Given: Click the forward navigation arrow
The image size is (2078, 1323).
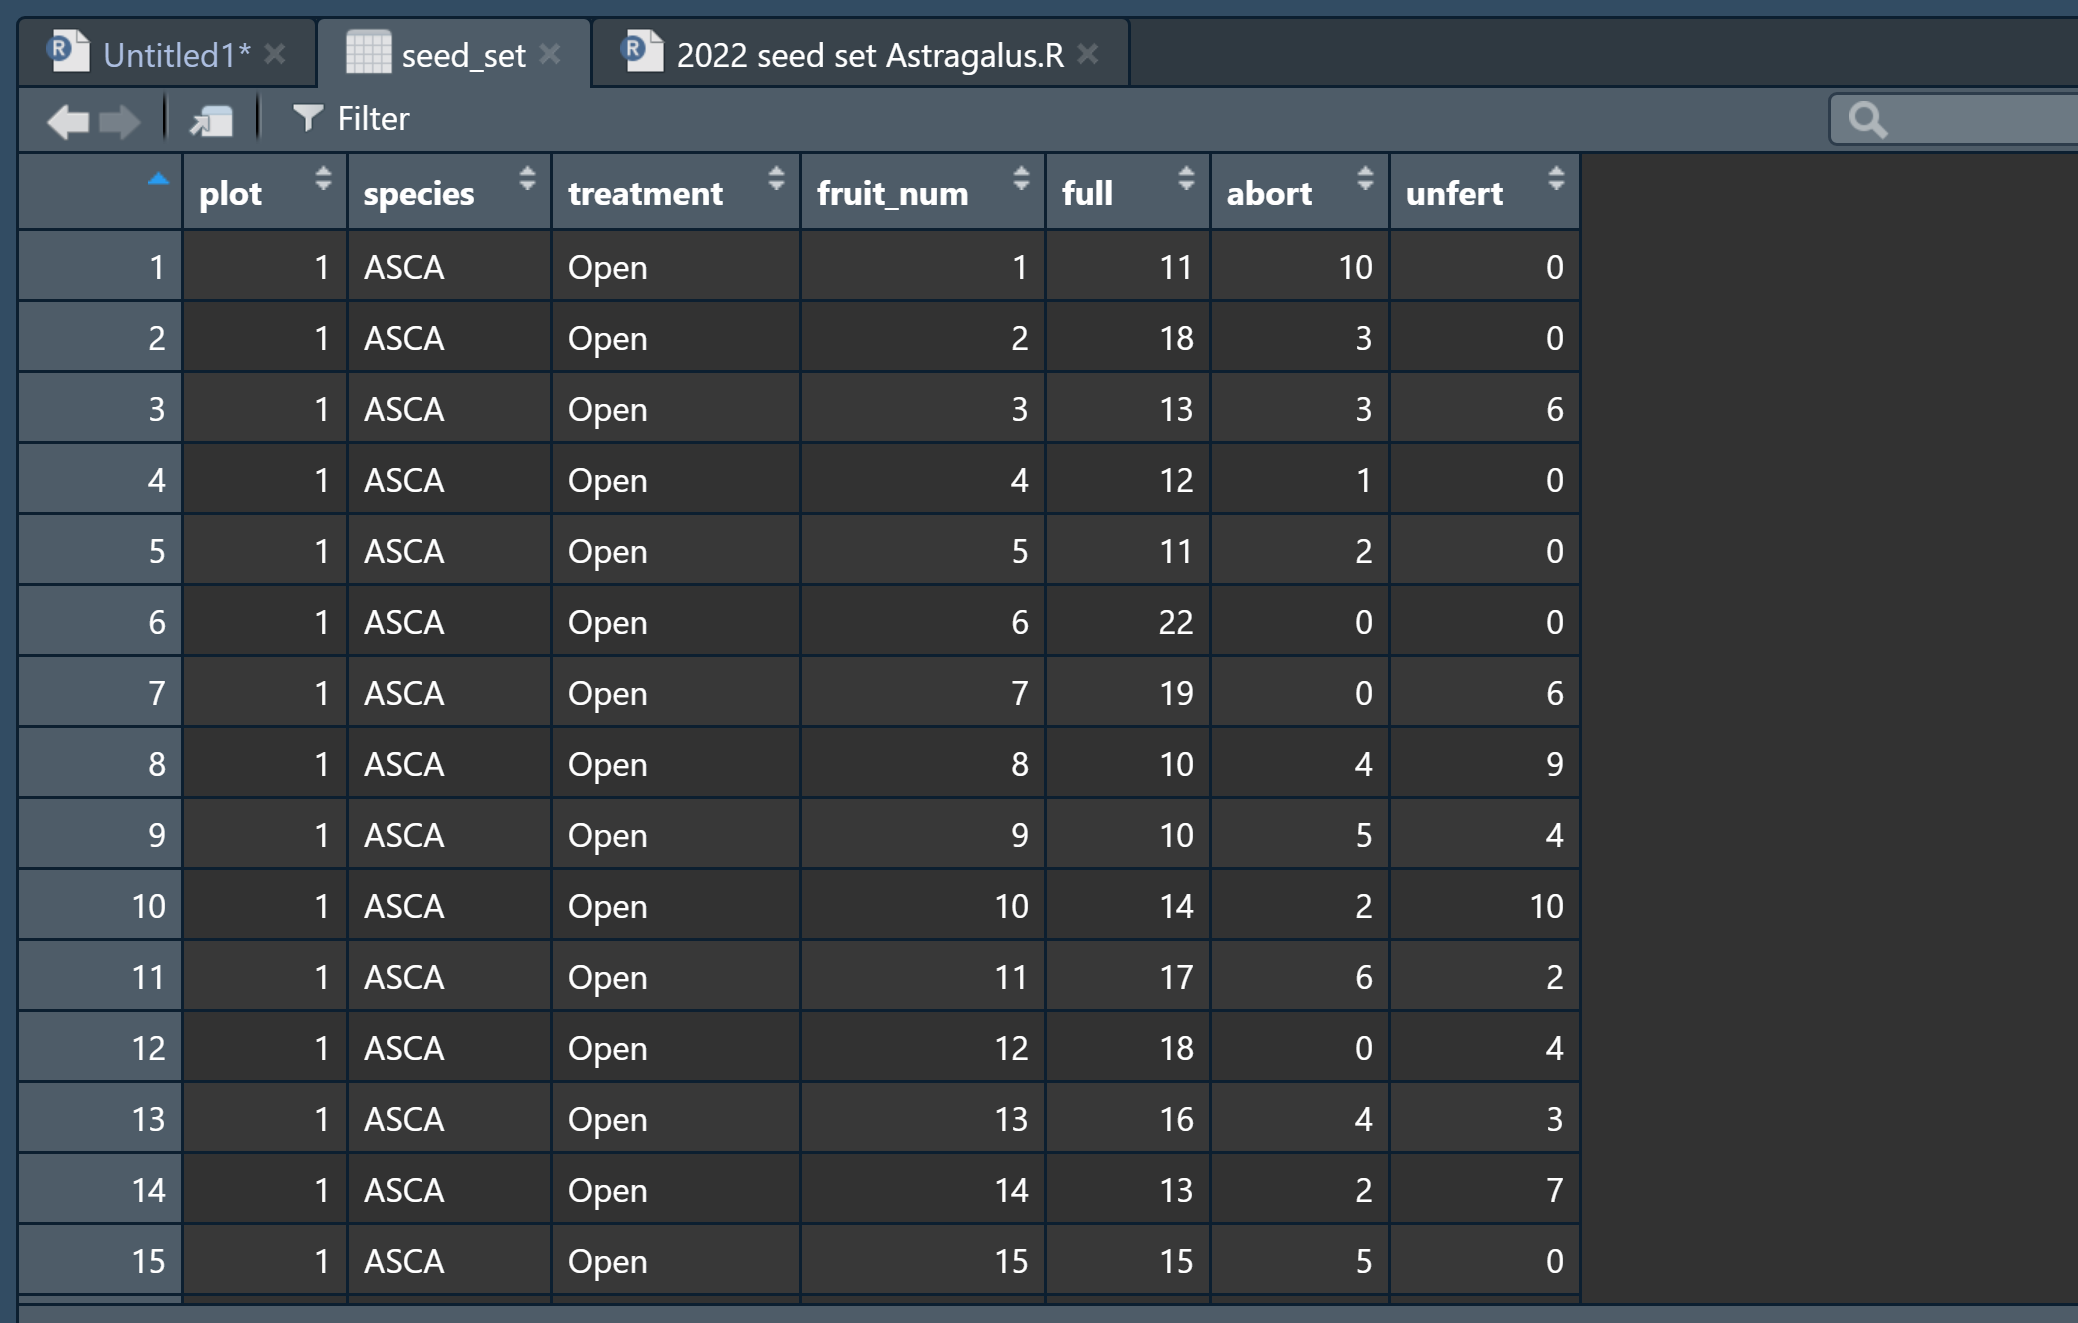Looking at the screenshot, I should [121, 121].
